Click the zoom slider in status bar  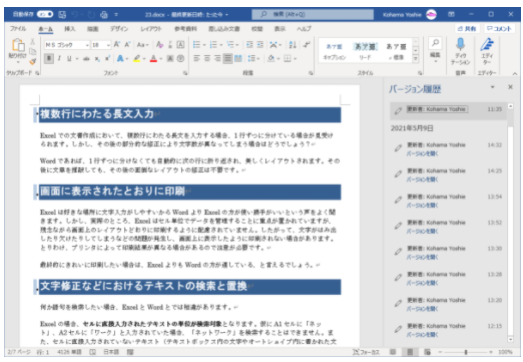(x=466, y=352)
